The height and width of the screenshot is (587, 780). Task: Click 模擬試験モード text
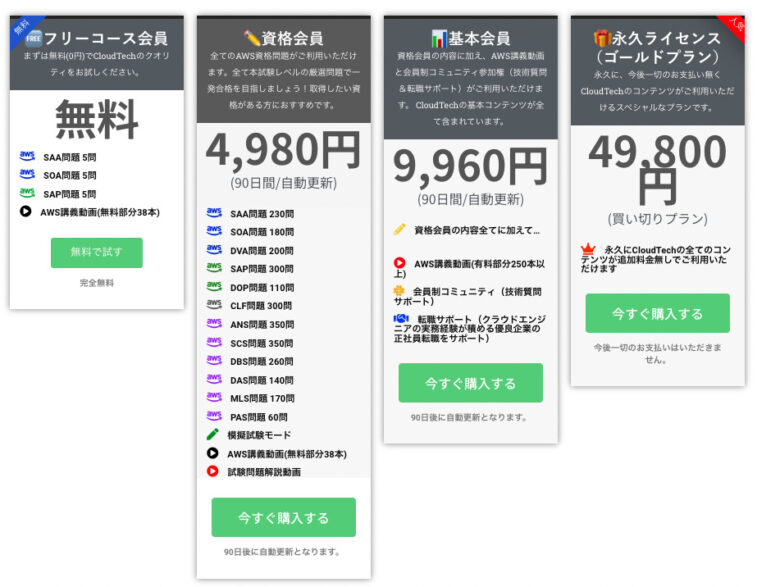[x=259, y=435]
